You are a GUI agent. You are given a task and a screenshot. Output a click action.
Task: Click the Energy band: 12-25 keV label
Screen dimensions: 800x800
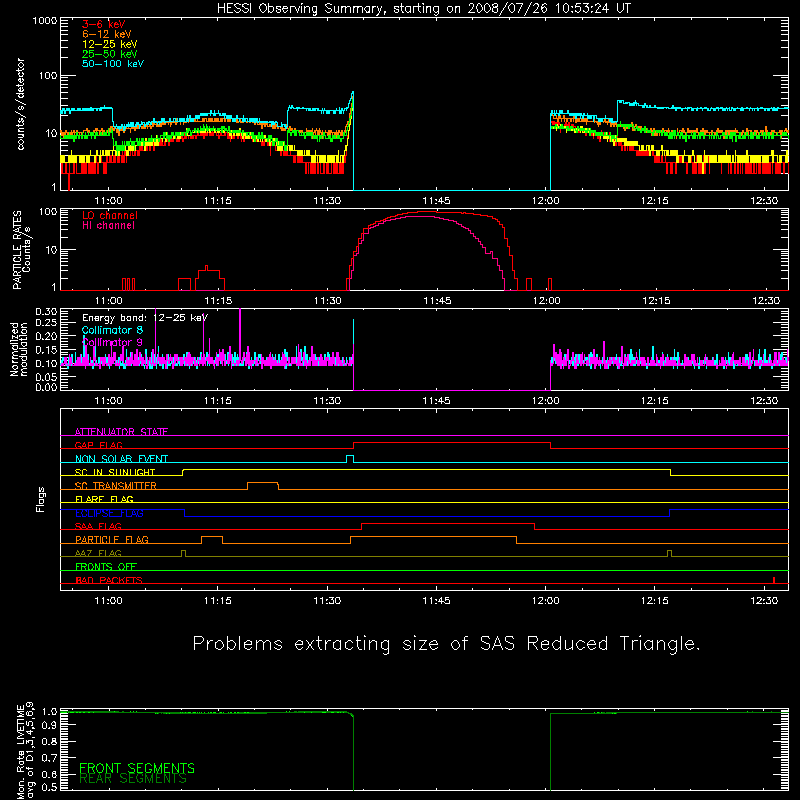pyautogui.click(x=145, y=318)
